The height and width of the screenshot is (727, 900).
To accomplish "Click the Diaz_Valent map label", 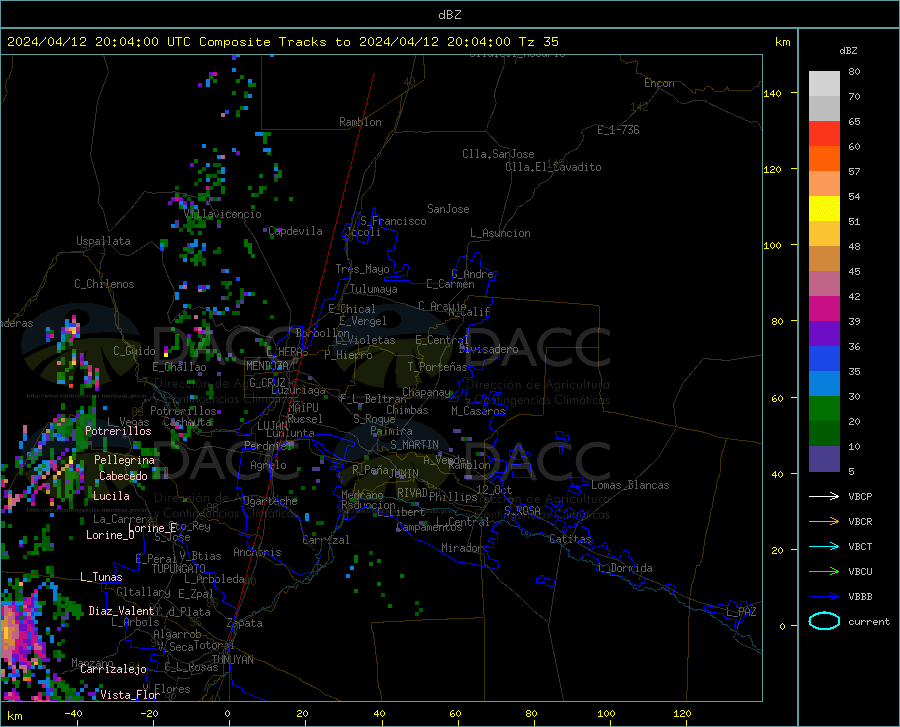I will coord(121,611).
